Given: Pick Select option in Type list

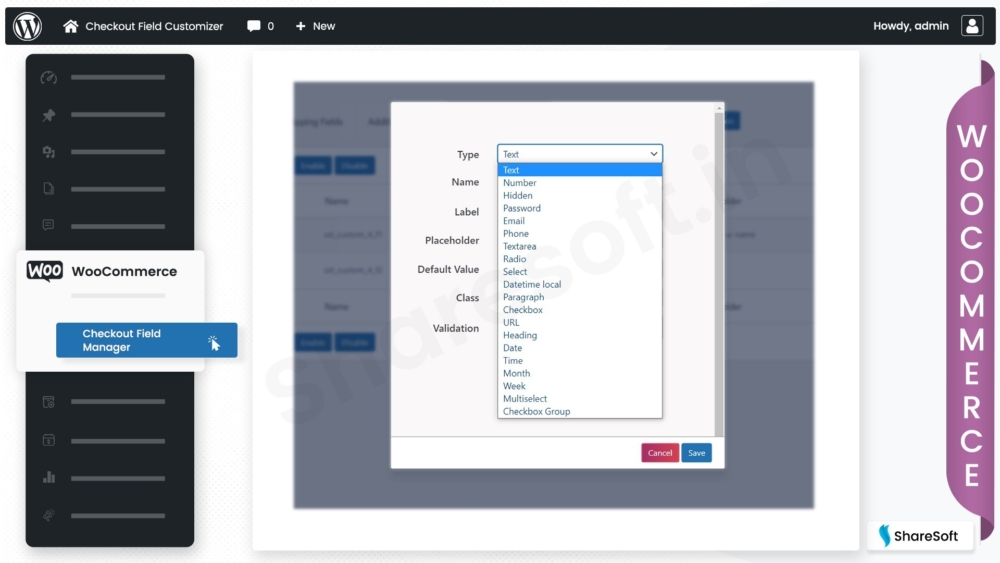Looking at the screenshot, I should pyautogui.click(x=580, y=272).
